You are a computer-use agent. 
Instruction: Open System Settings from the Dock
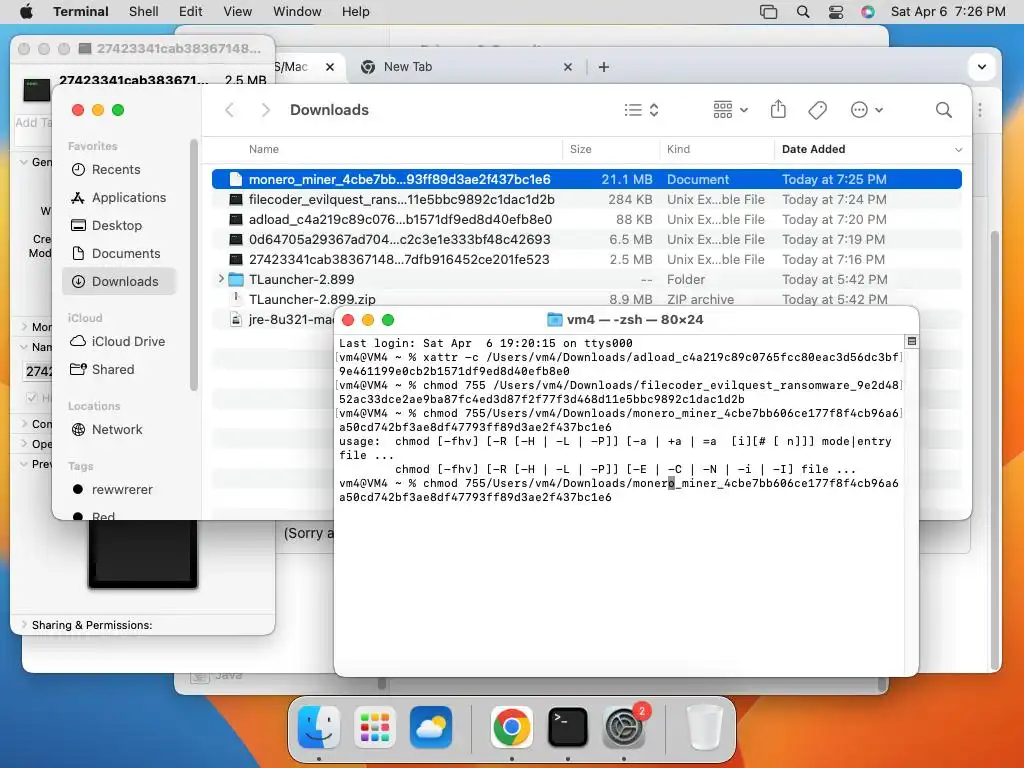point(624,727)
